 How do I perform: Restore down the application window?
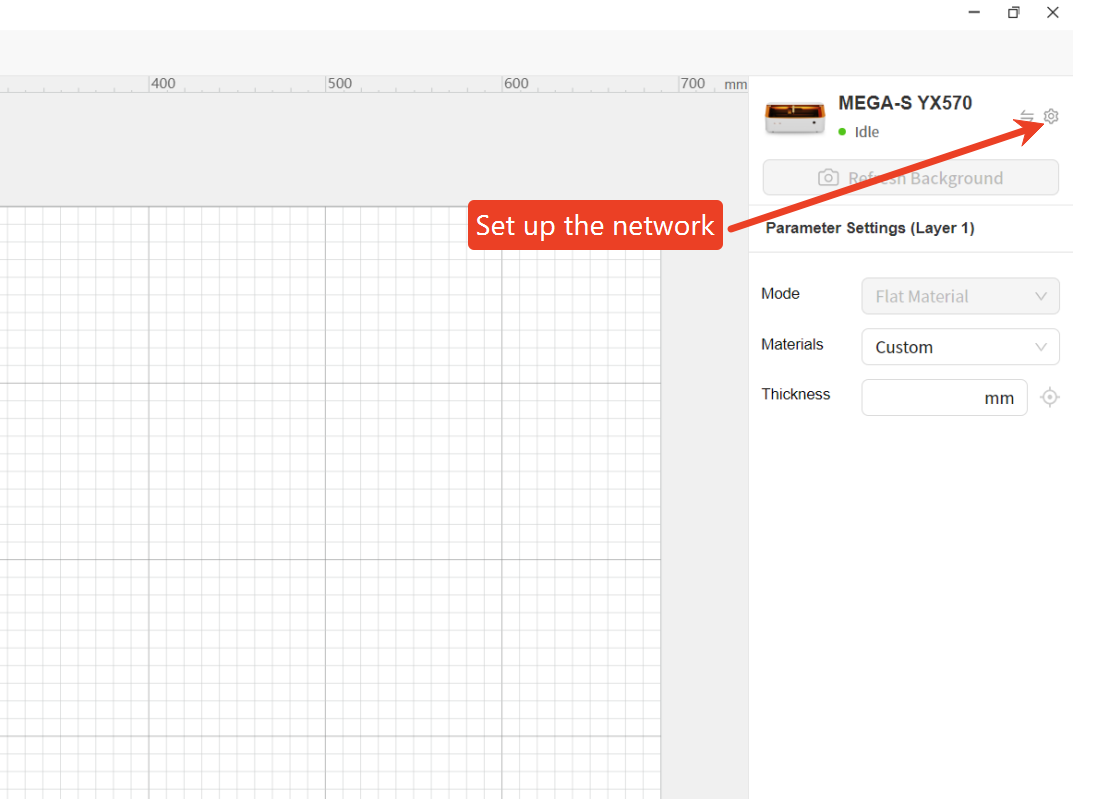1013,13
